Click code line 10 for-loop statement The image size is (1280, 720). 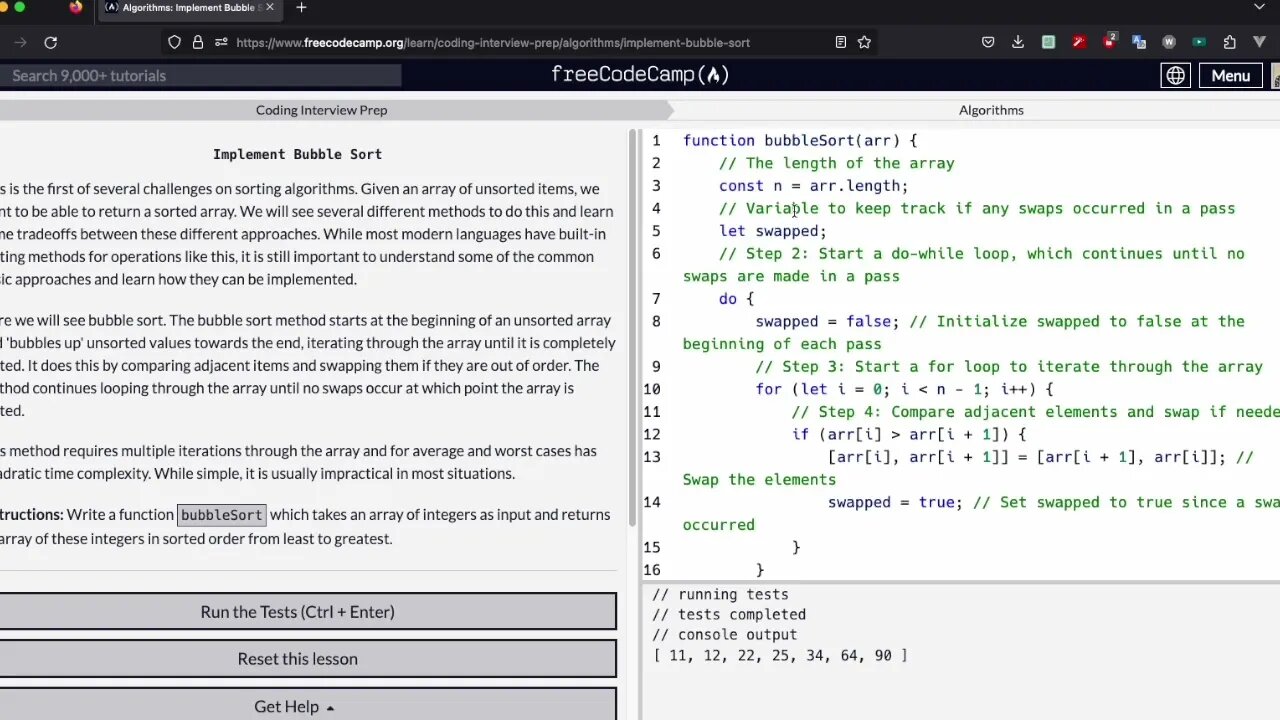(904, 389)
